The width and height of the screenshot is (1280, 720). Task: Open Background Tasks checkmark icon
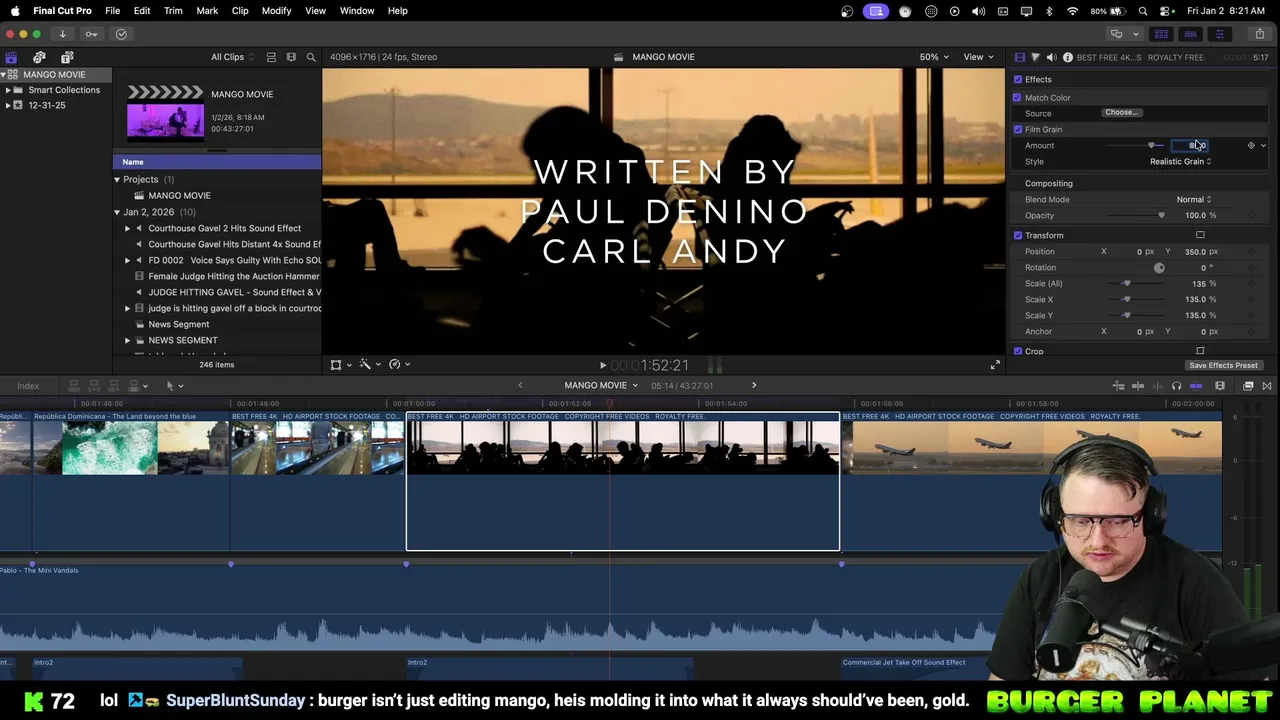(121, 34)
